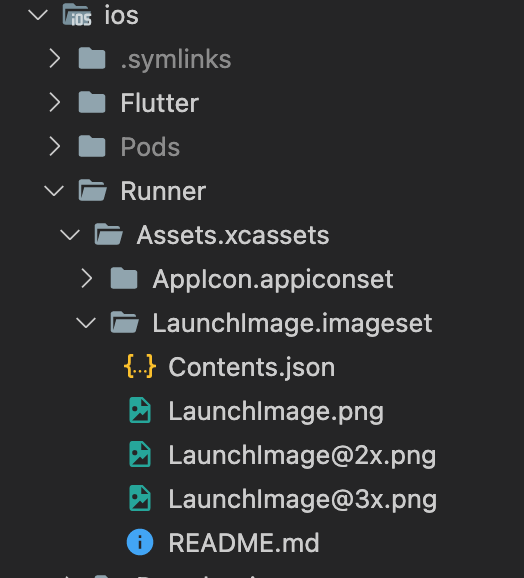Expand the .symlinks folder chevron
Image resolution: width=524 pixels, height=578 pixels.
click(x=55, y=59)
